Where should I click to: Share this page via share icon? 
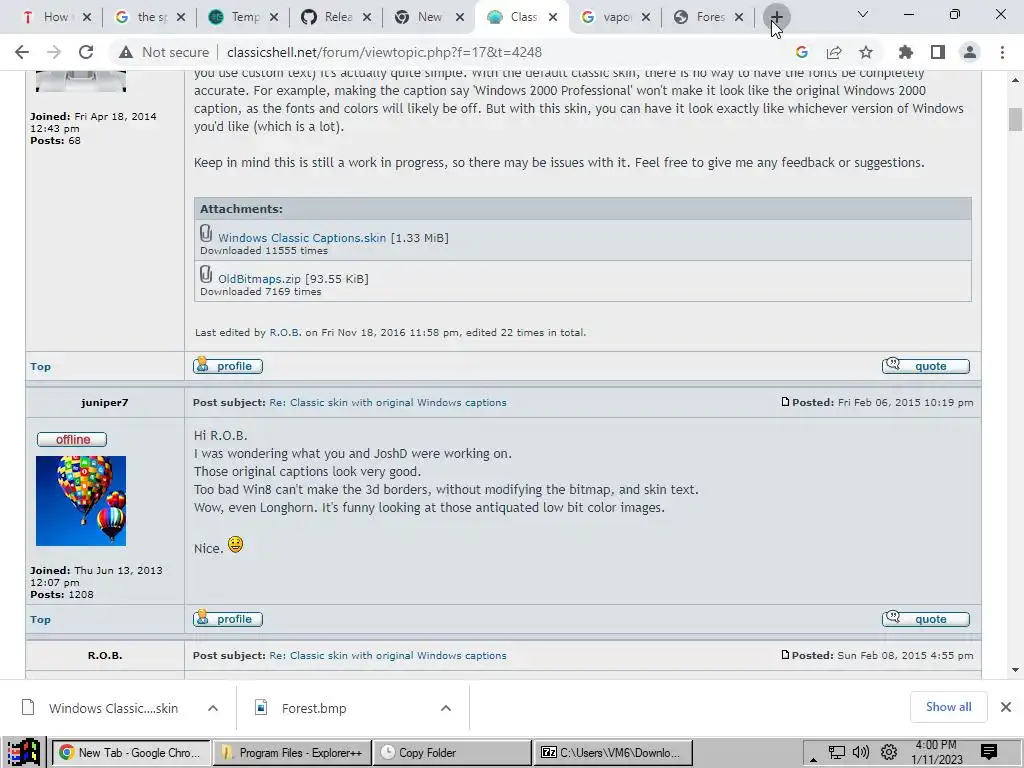834,52
